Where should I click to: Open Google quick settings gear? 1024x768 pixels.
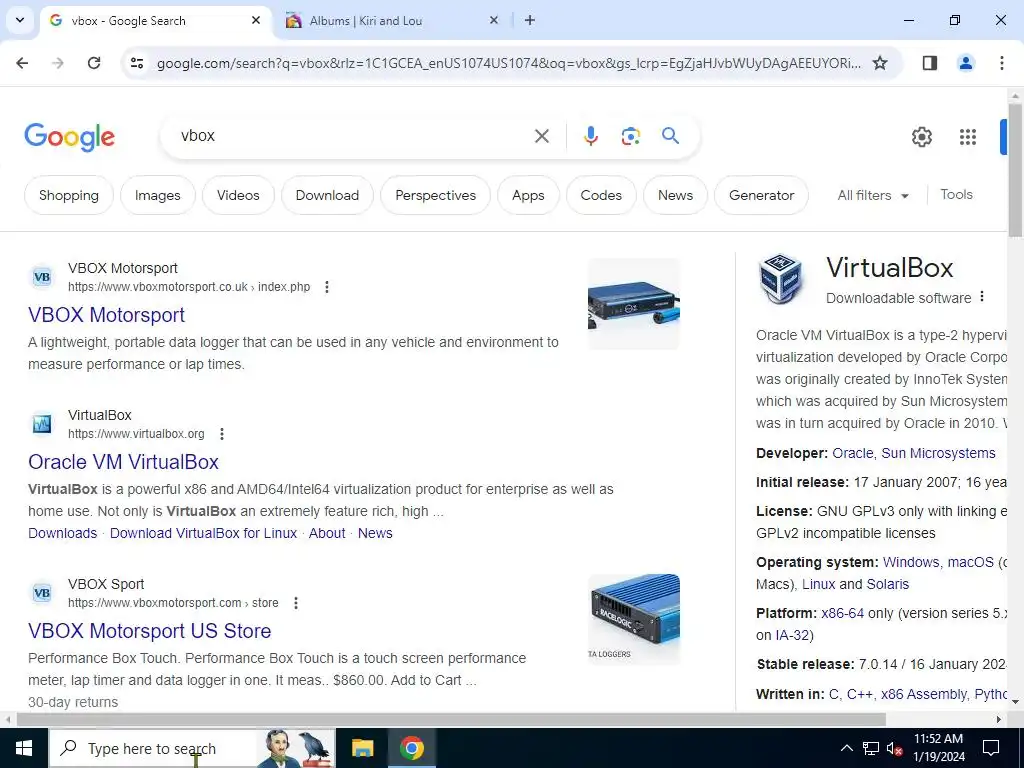pos(921,136)
